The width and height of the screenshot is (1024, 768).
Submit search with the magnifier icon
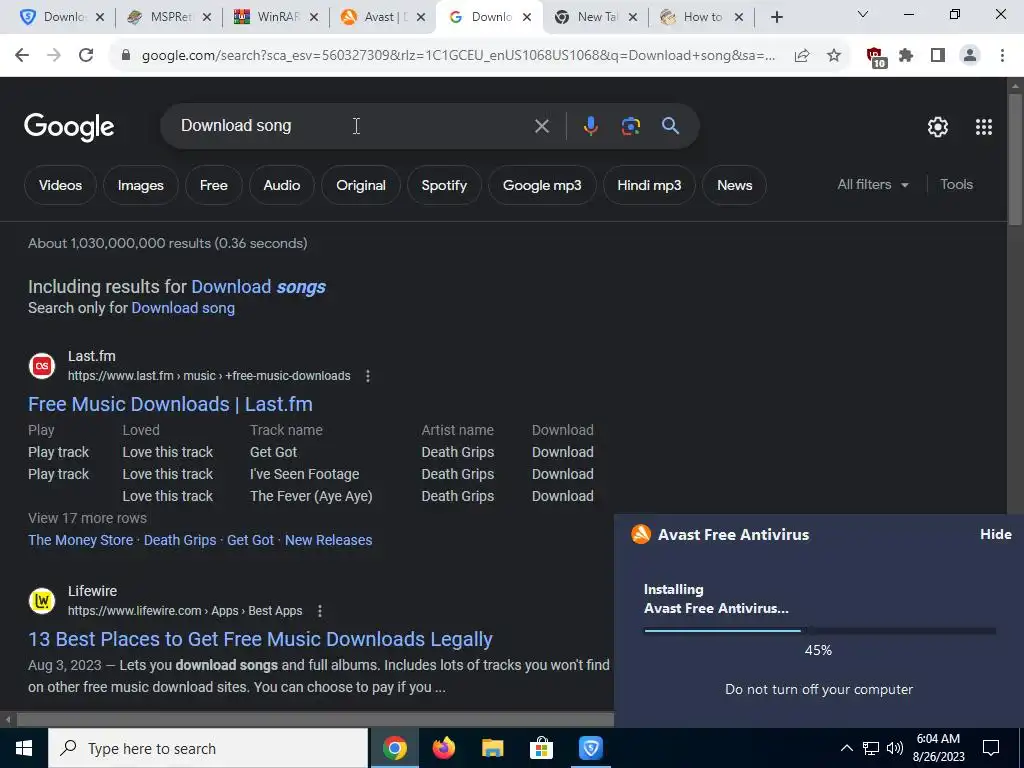click(x=670, y=126)
